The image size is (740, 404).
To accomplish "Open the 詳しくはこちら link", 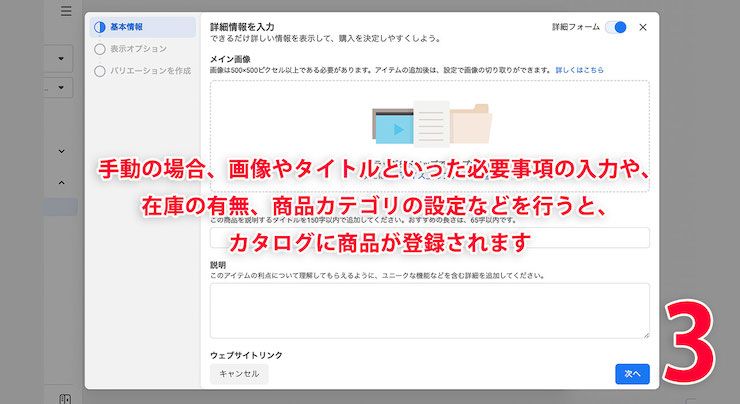I will coord(579,70).
